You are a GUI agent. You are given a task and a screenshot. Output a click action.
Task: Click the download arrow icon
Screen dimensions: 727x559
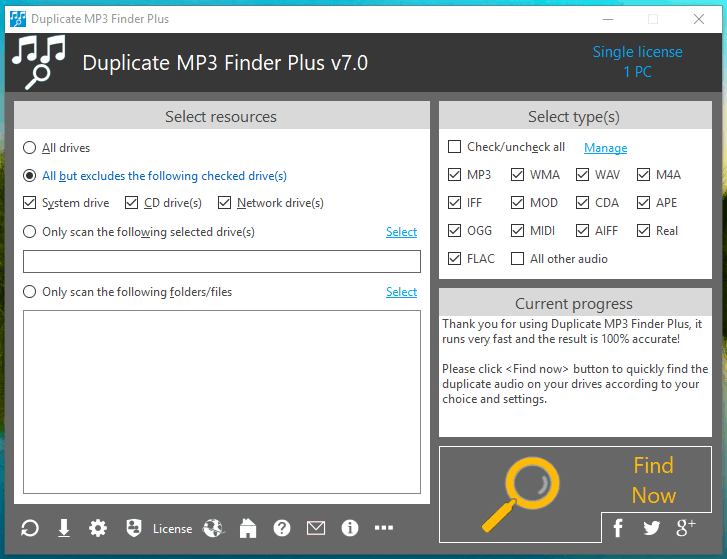coord(64,528)
